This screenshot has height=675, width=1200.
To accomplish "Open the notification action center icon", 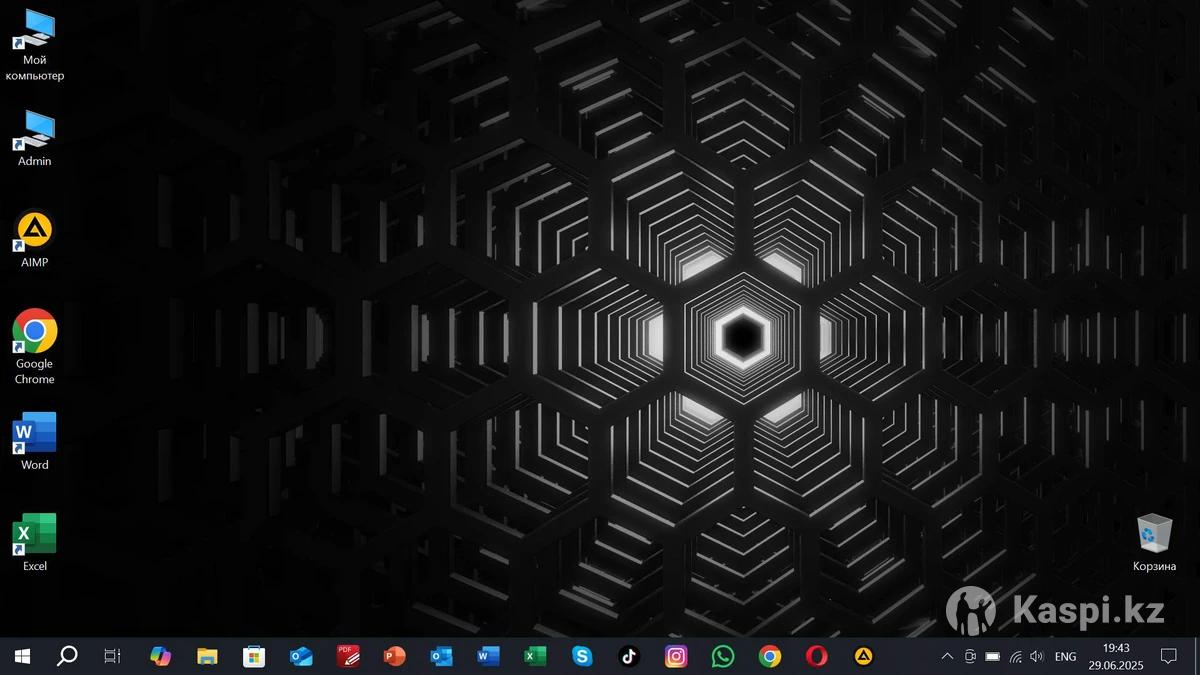I will click(x=1168, y=657).
